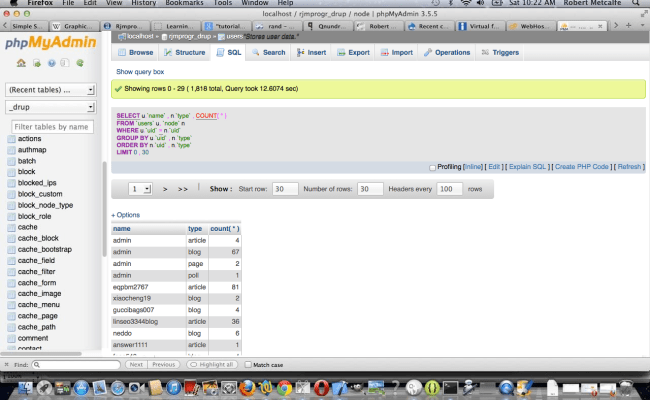
Task: Click Next in the find bar
Action: tap(136, 365)
